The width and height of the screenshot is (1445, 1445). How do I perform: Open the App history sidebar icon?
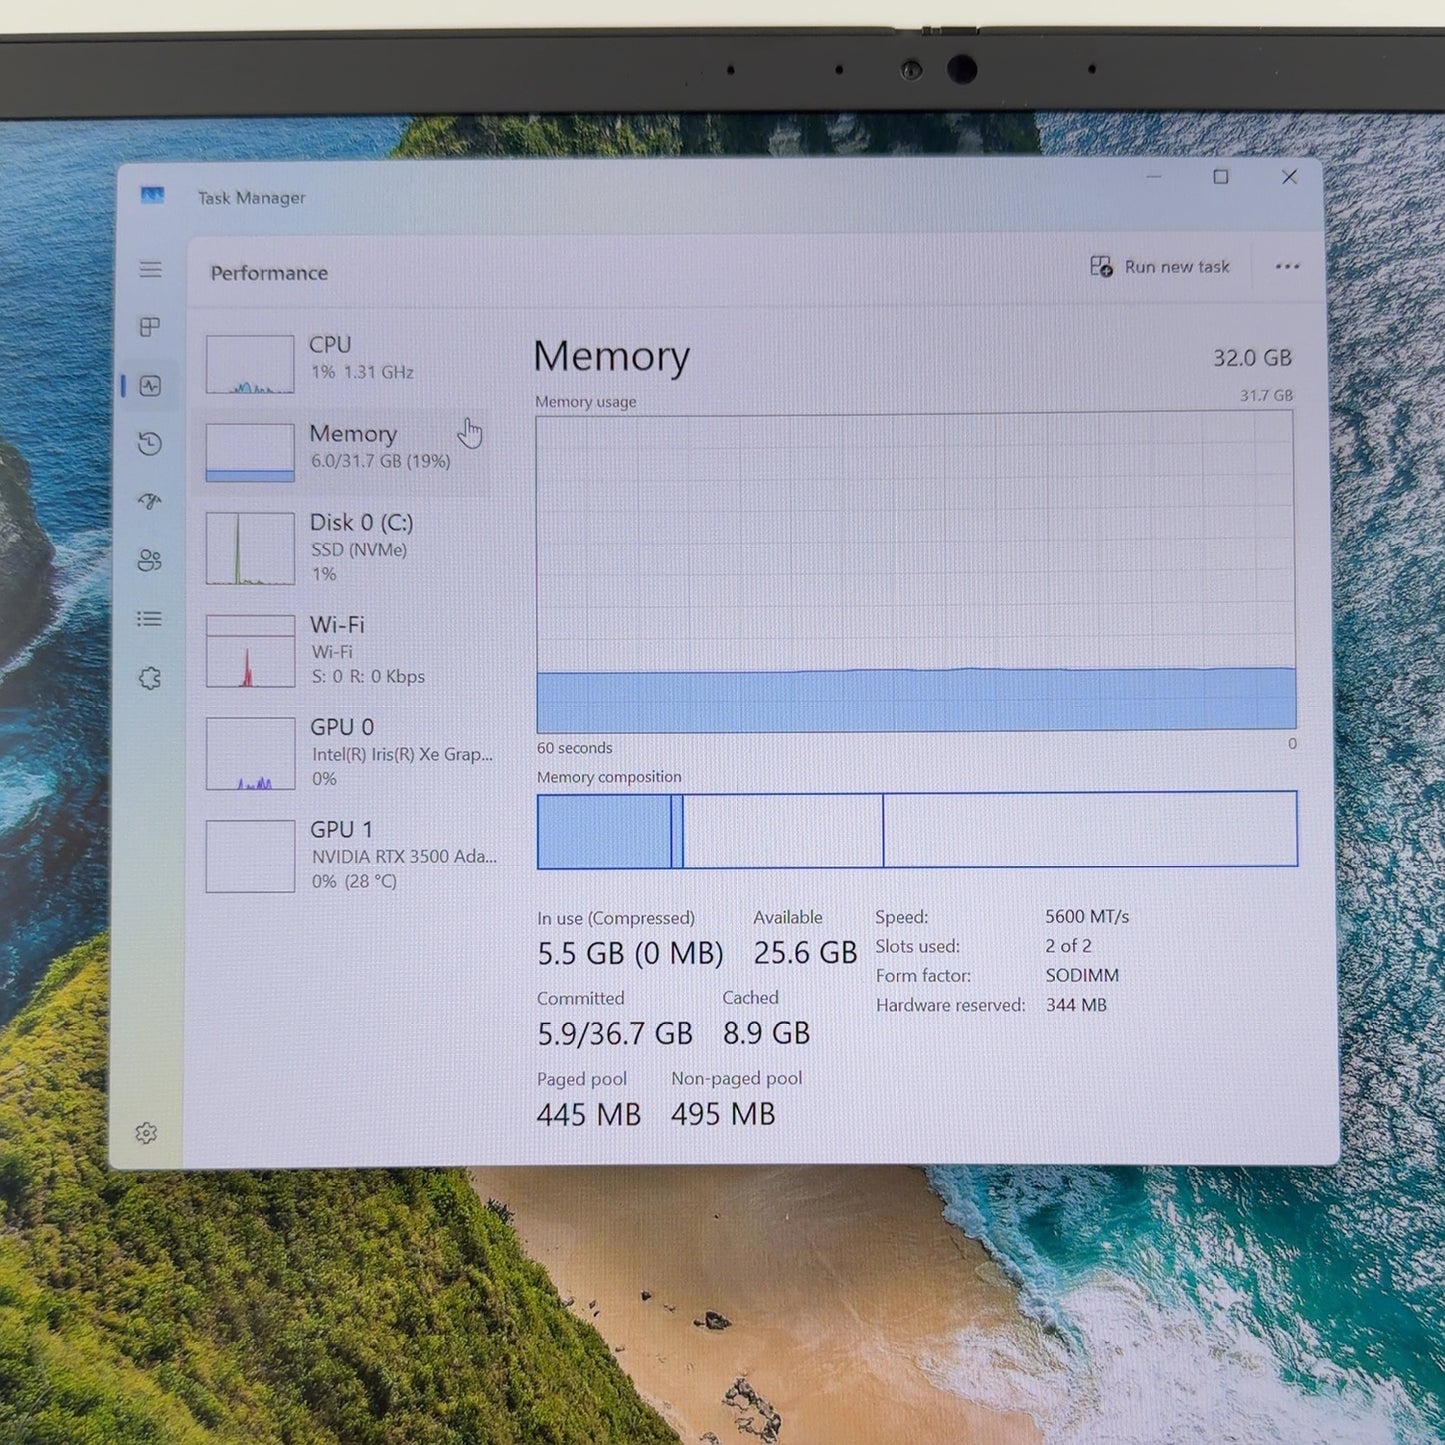(x=150, y=443)
